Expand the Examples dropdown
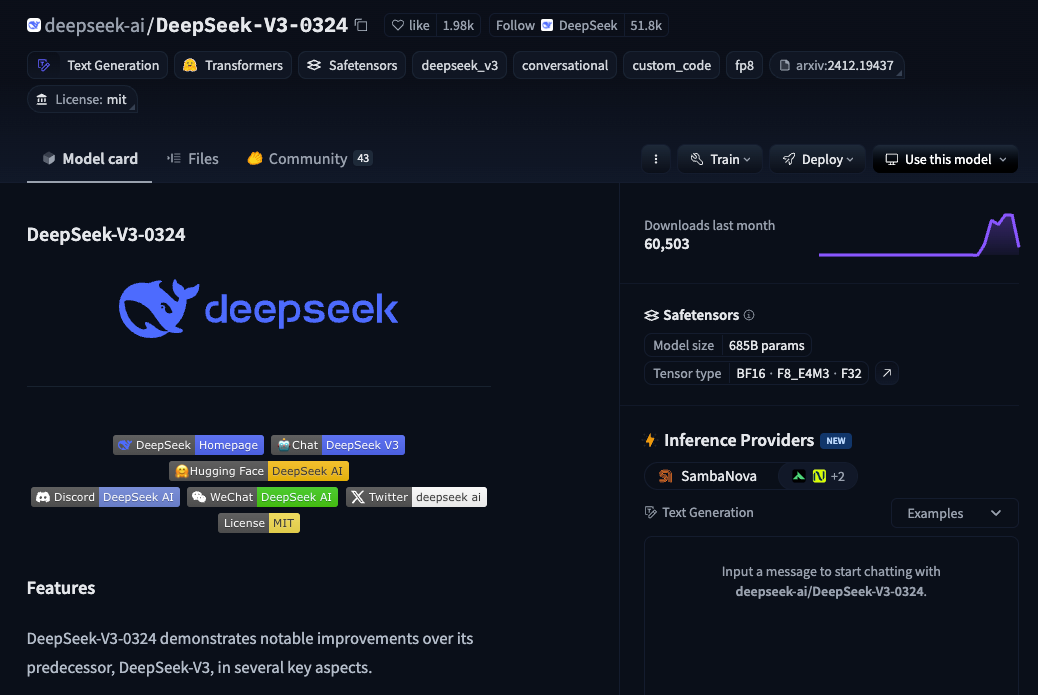This screenshot has height=695, width=1038. (954, 512)
